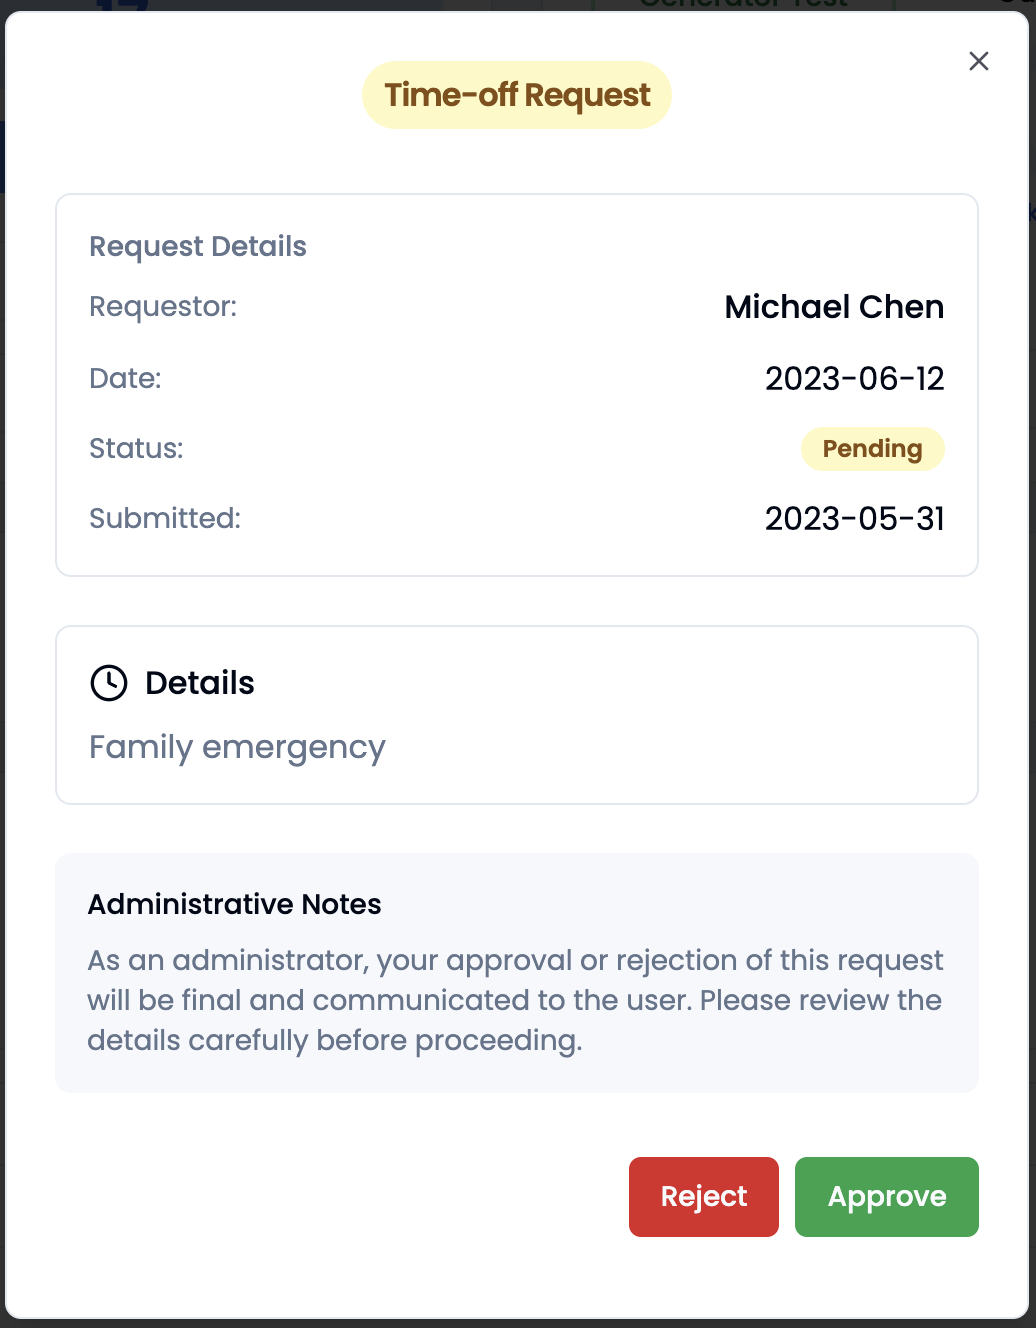Select the requestor name Michael Chen

click(834, 307)
